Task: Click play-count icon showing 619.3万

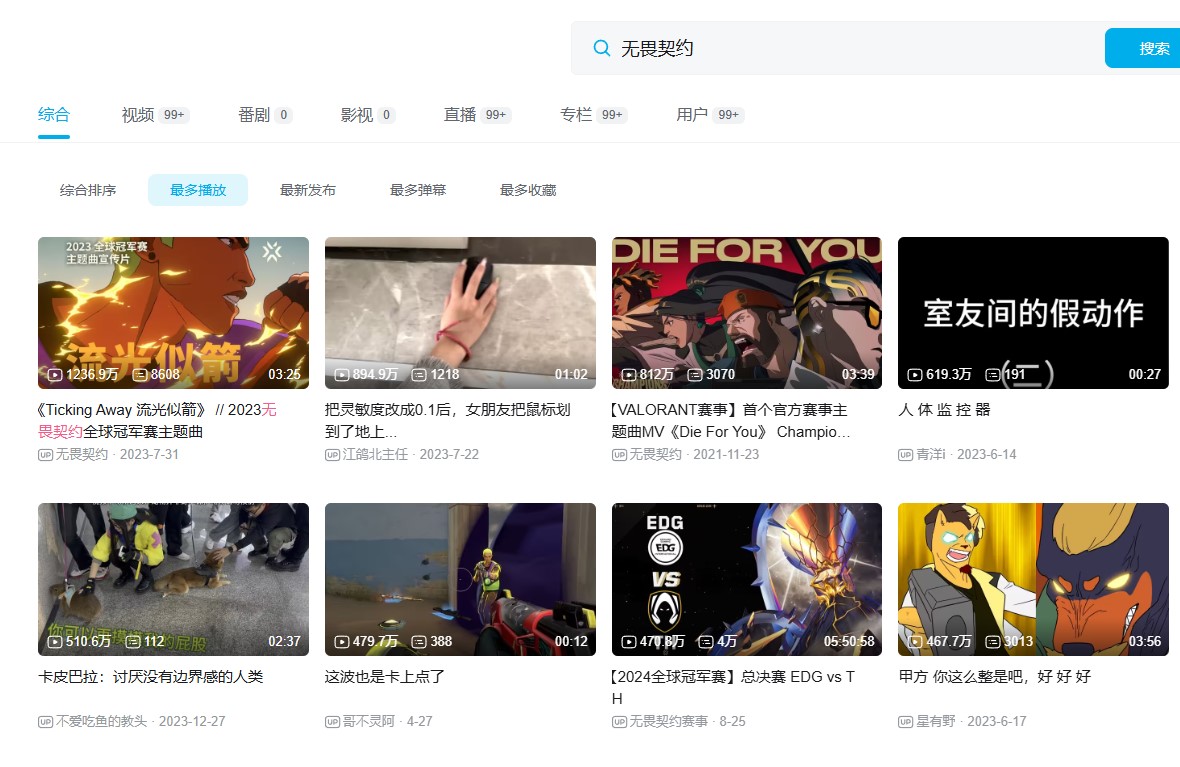Action: click(x=915, y=375)
